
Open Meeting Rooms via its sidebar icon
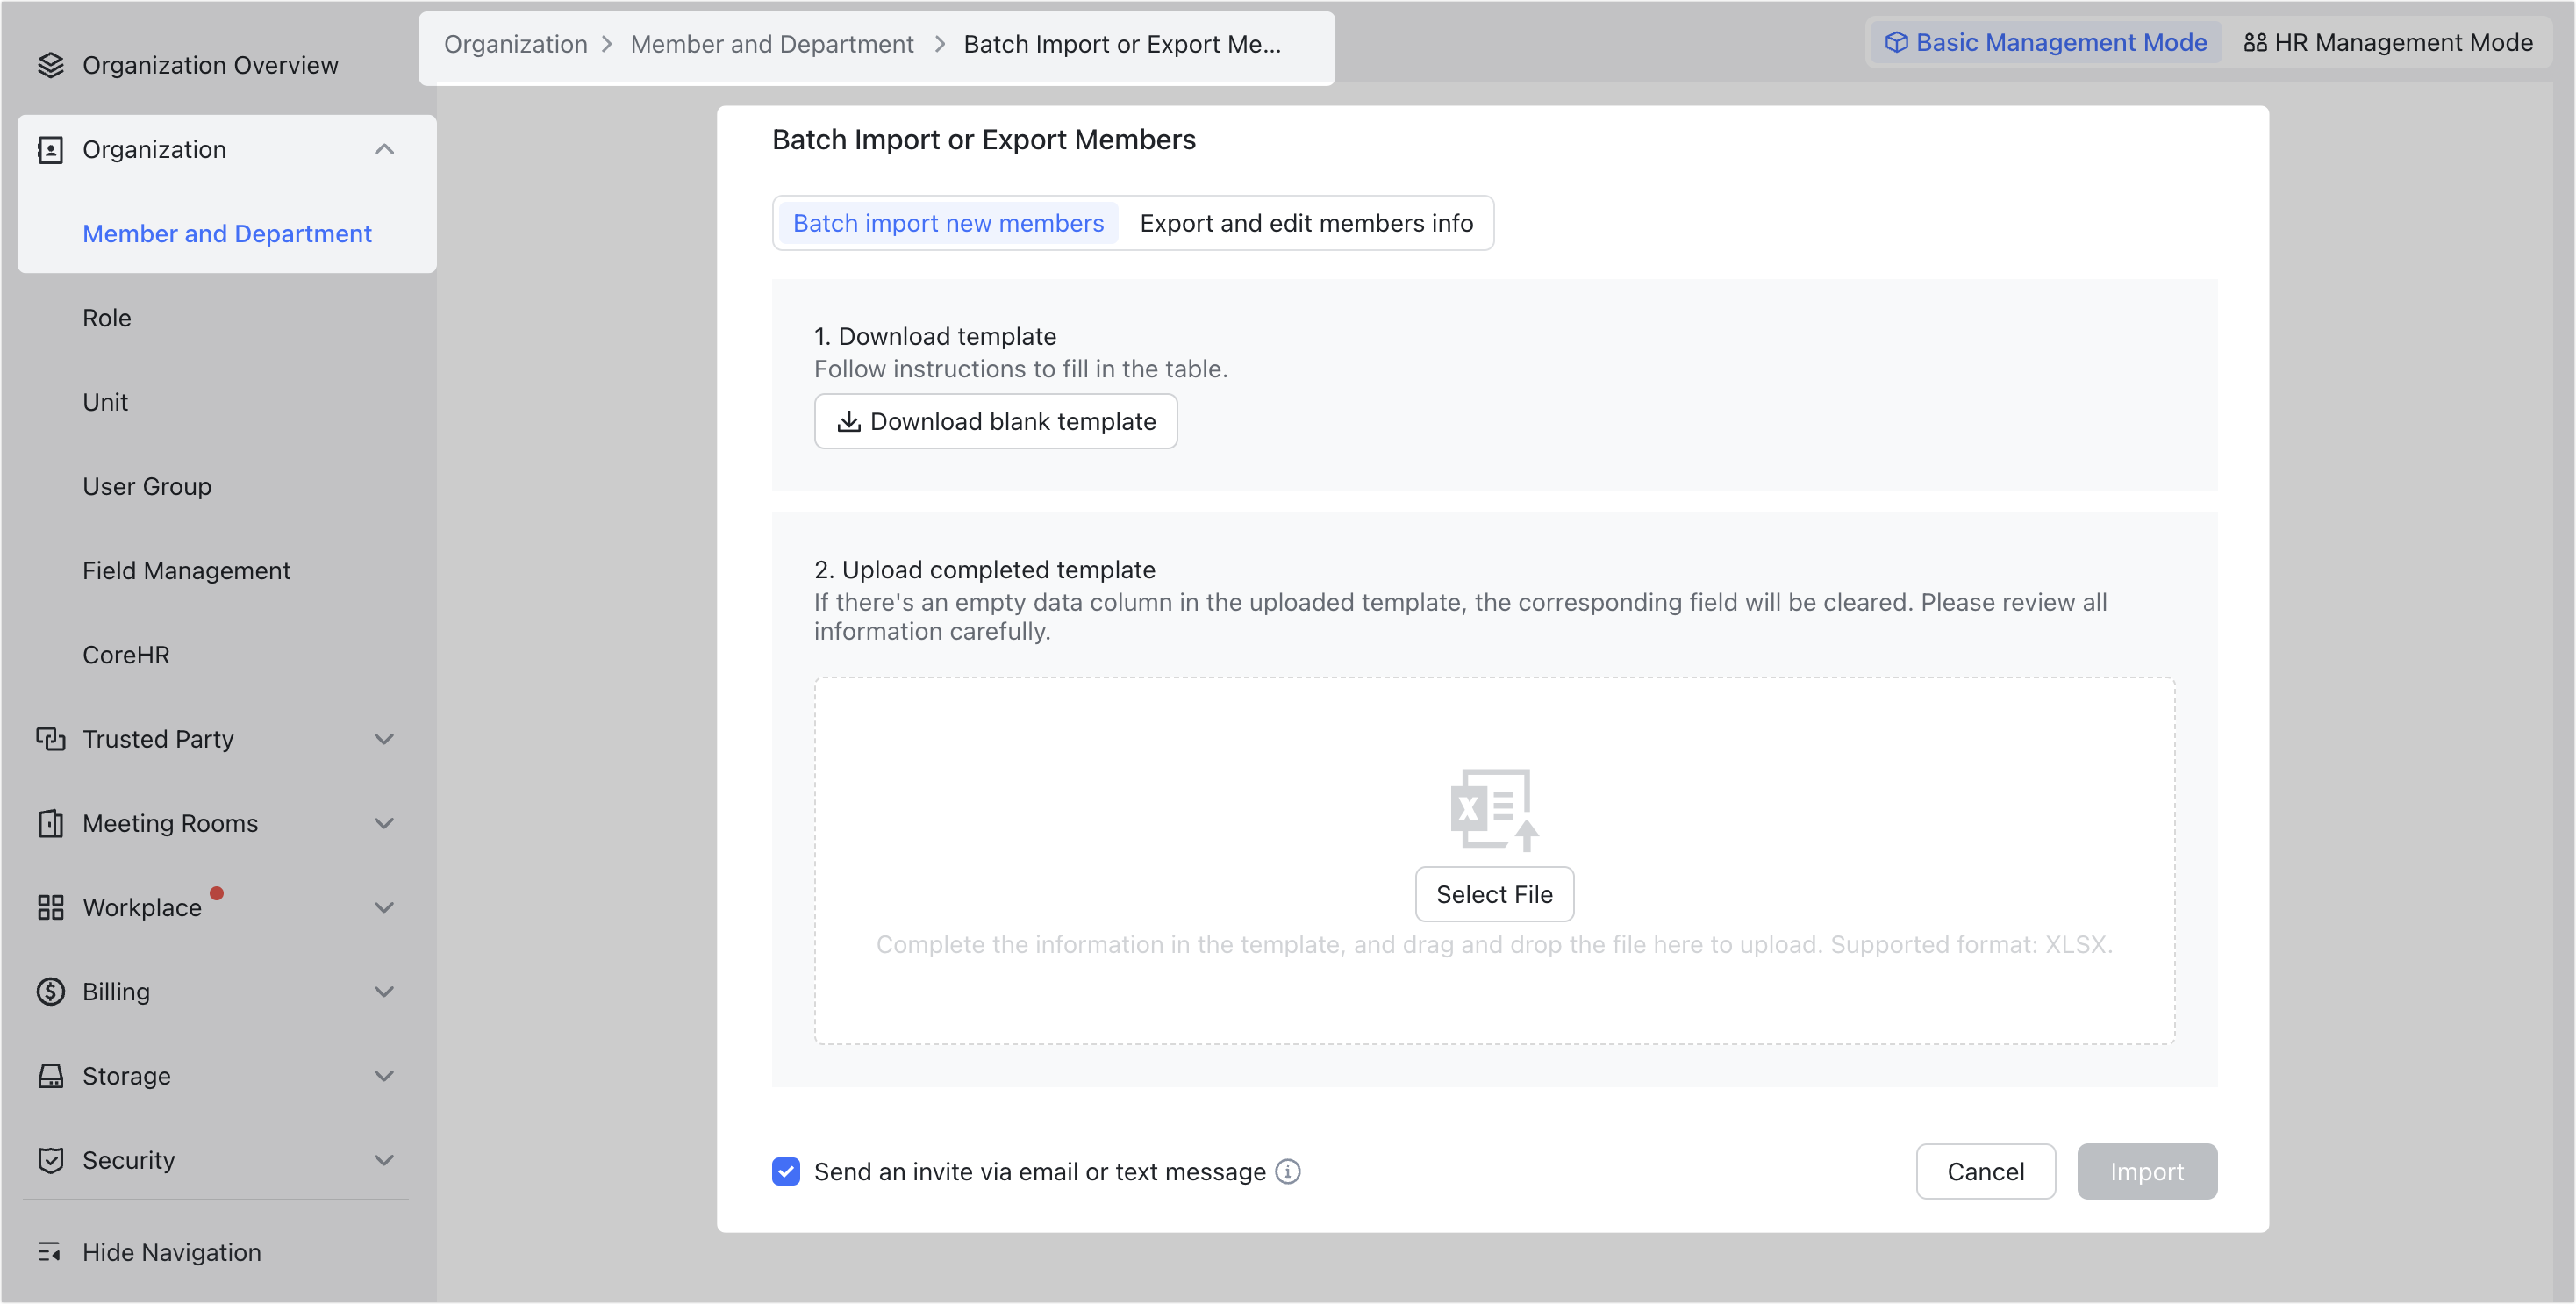click(52, 822)
